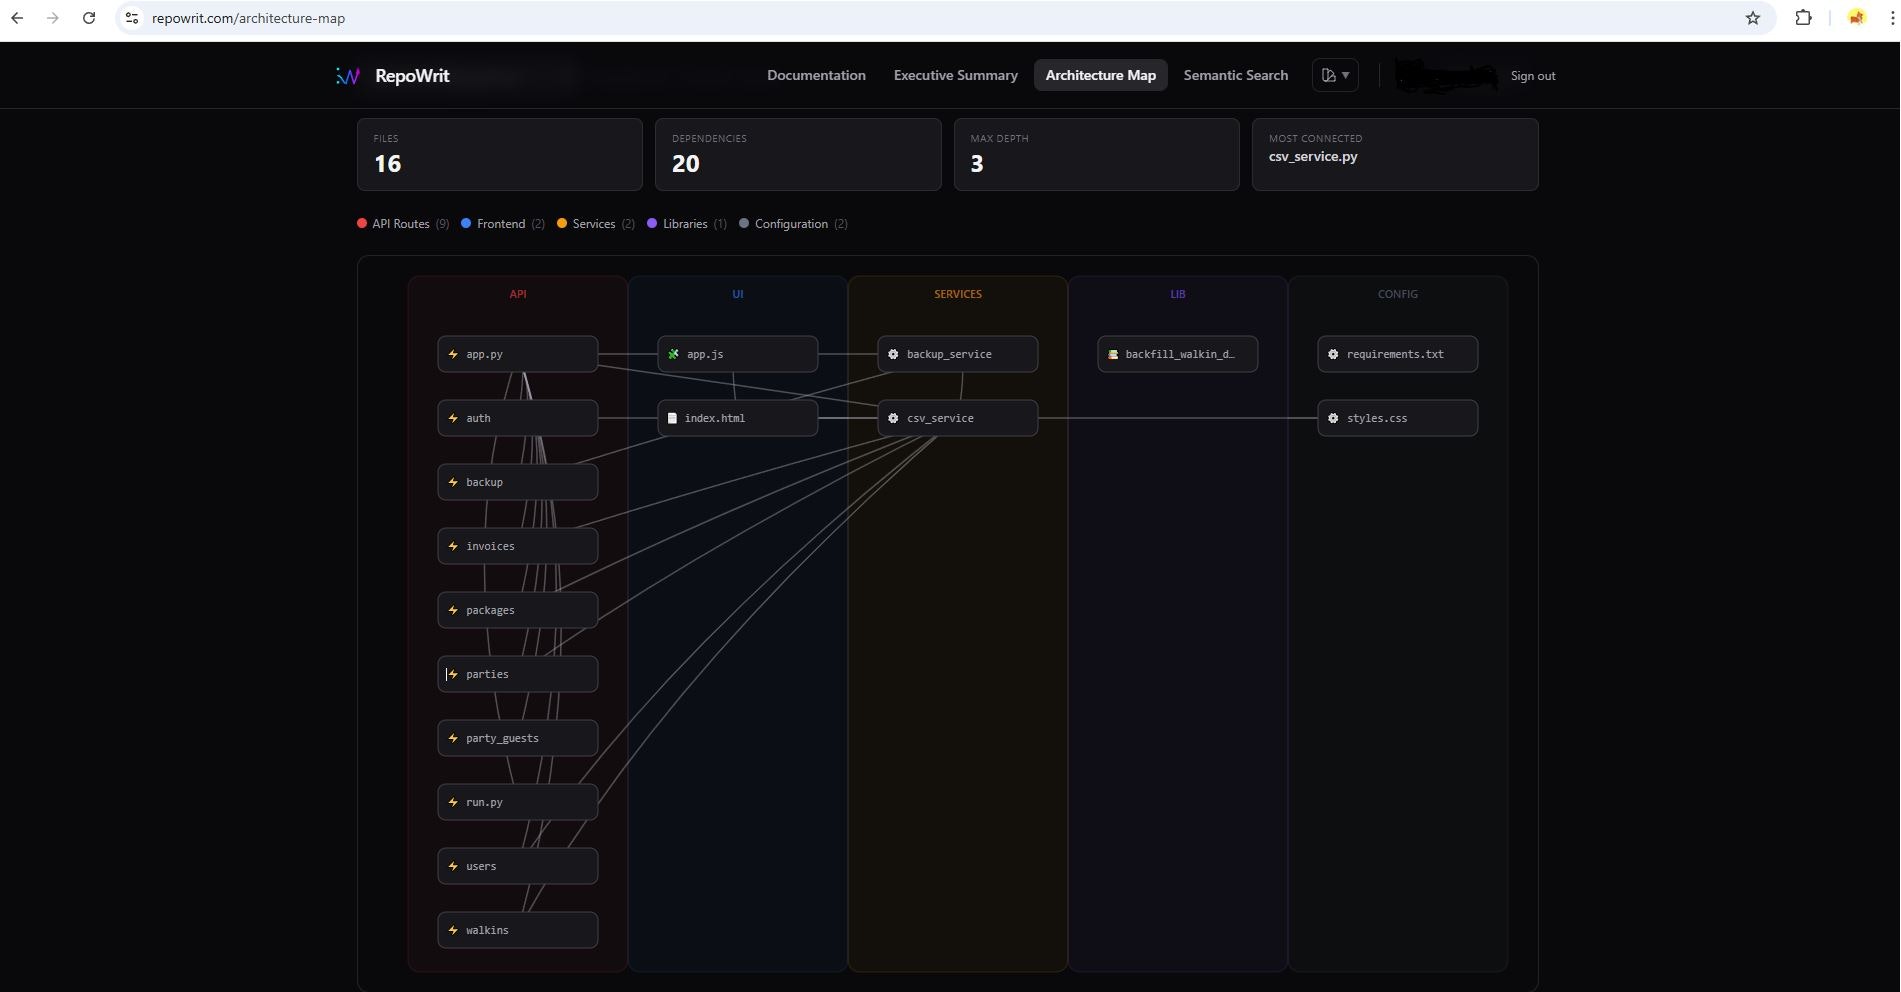Toggle the Libraries legend filter

(x=687, y=224)
